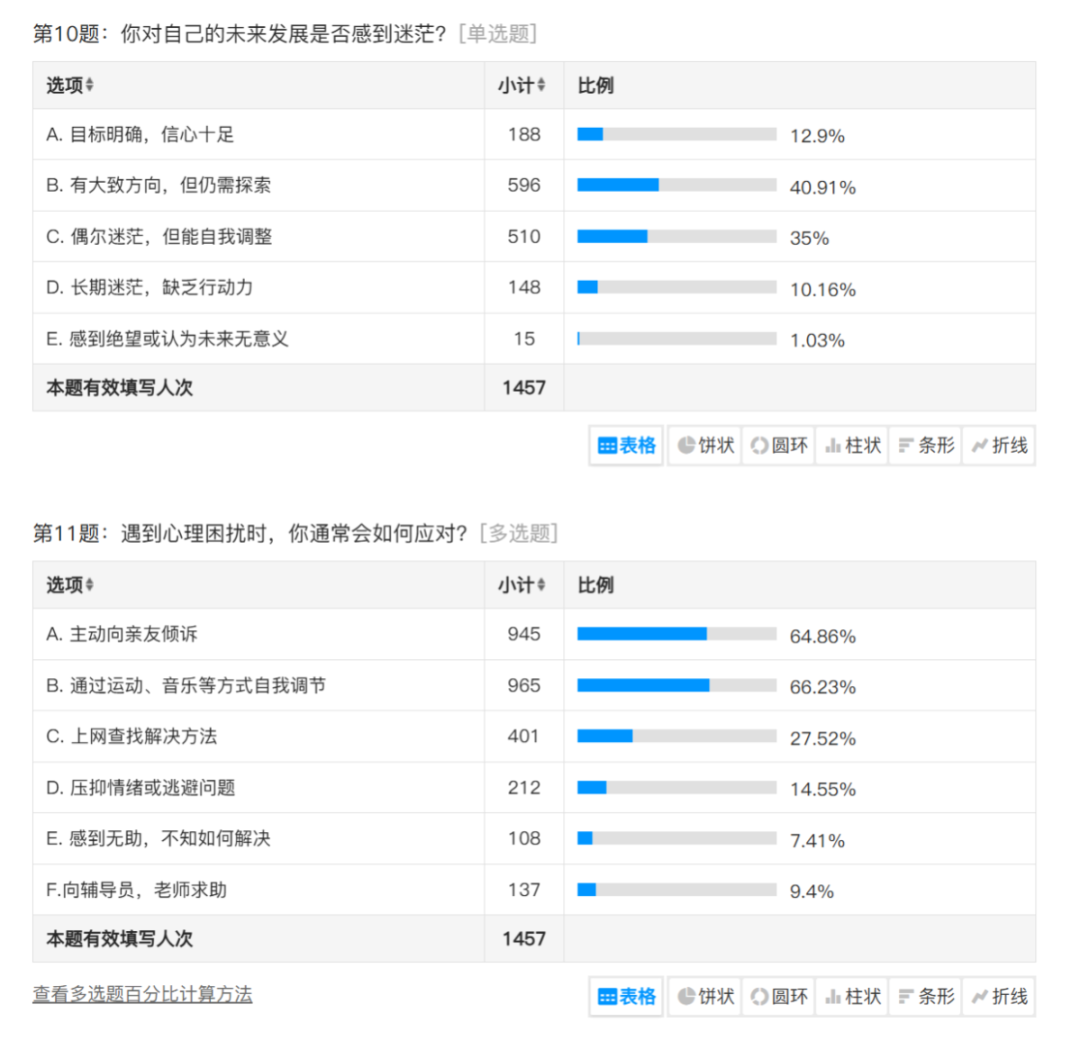Switch Question 11 to donut chart (圆环) view
Viewport: 1080px width, 1040px height.
coord(779,996)
